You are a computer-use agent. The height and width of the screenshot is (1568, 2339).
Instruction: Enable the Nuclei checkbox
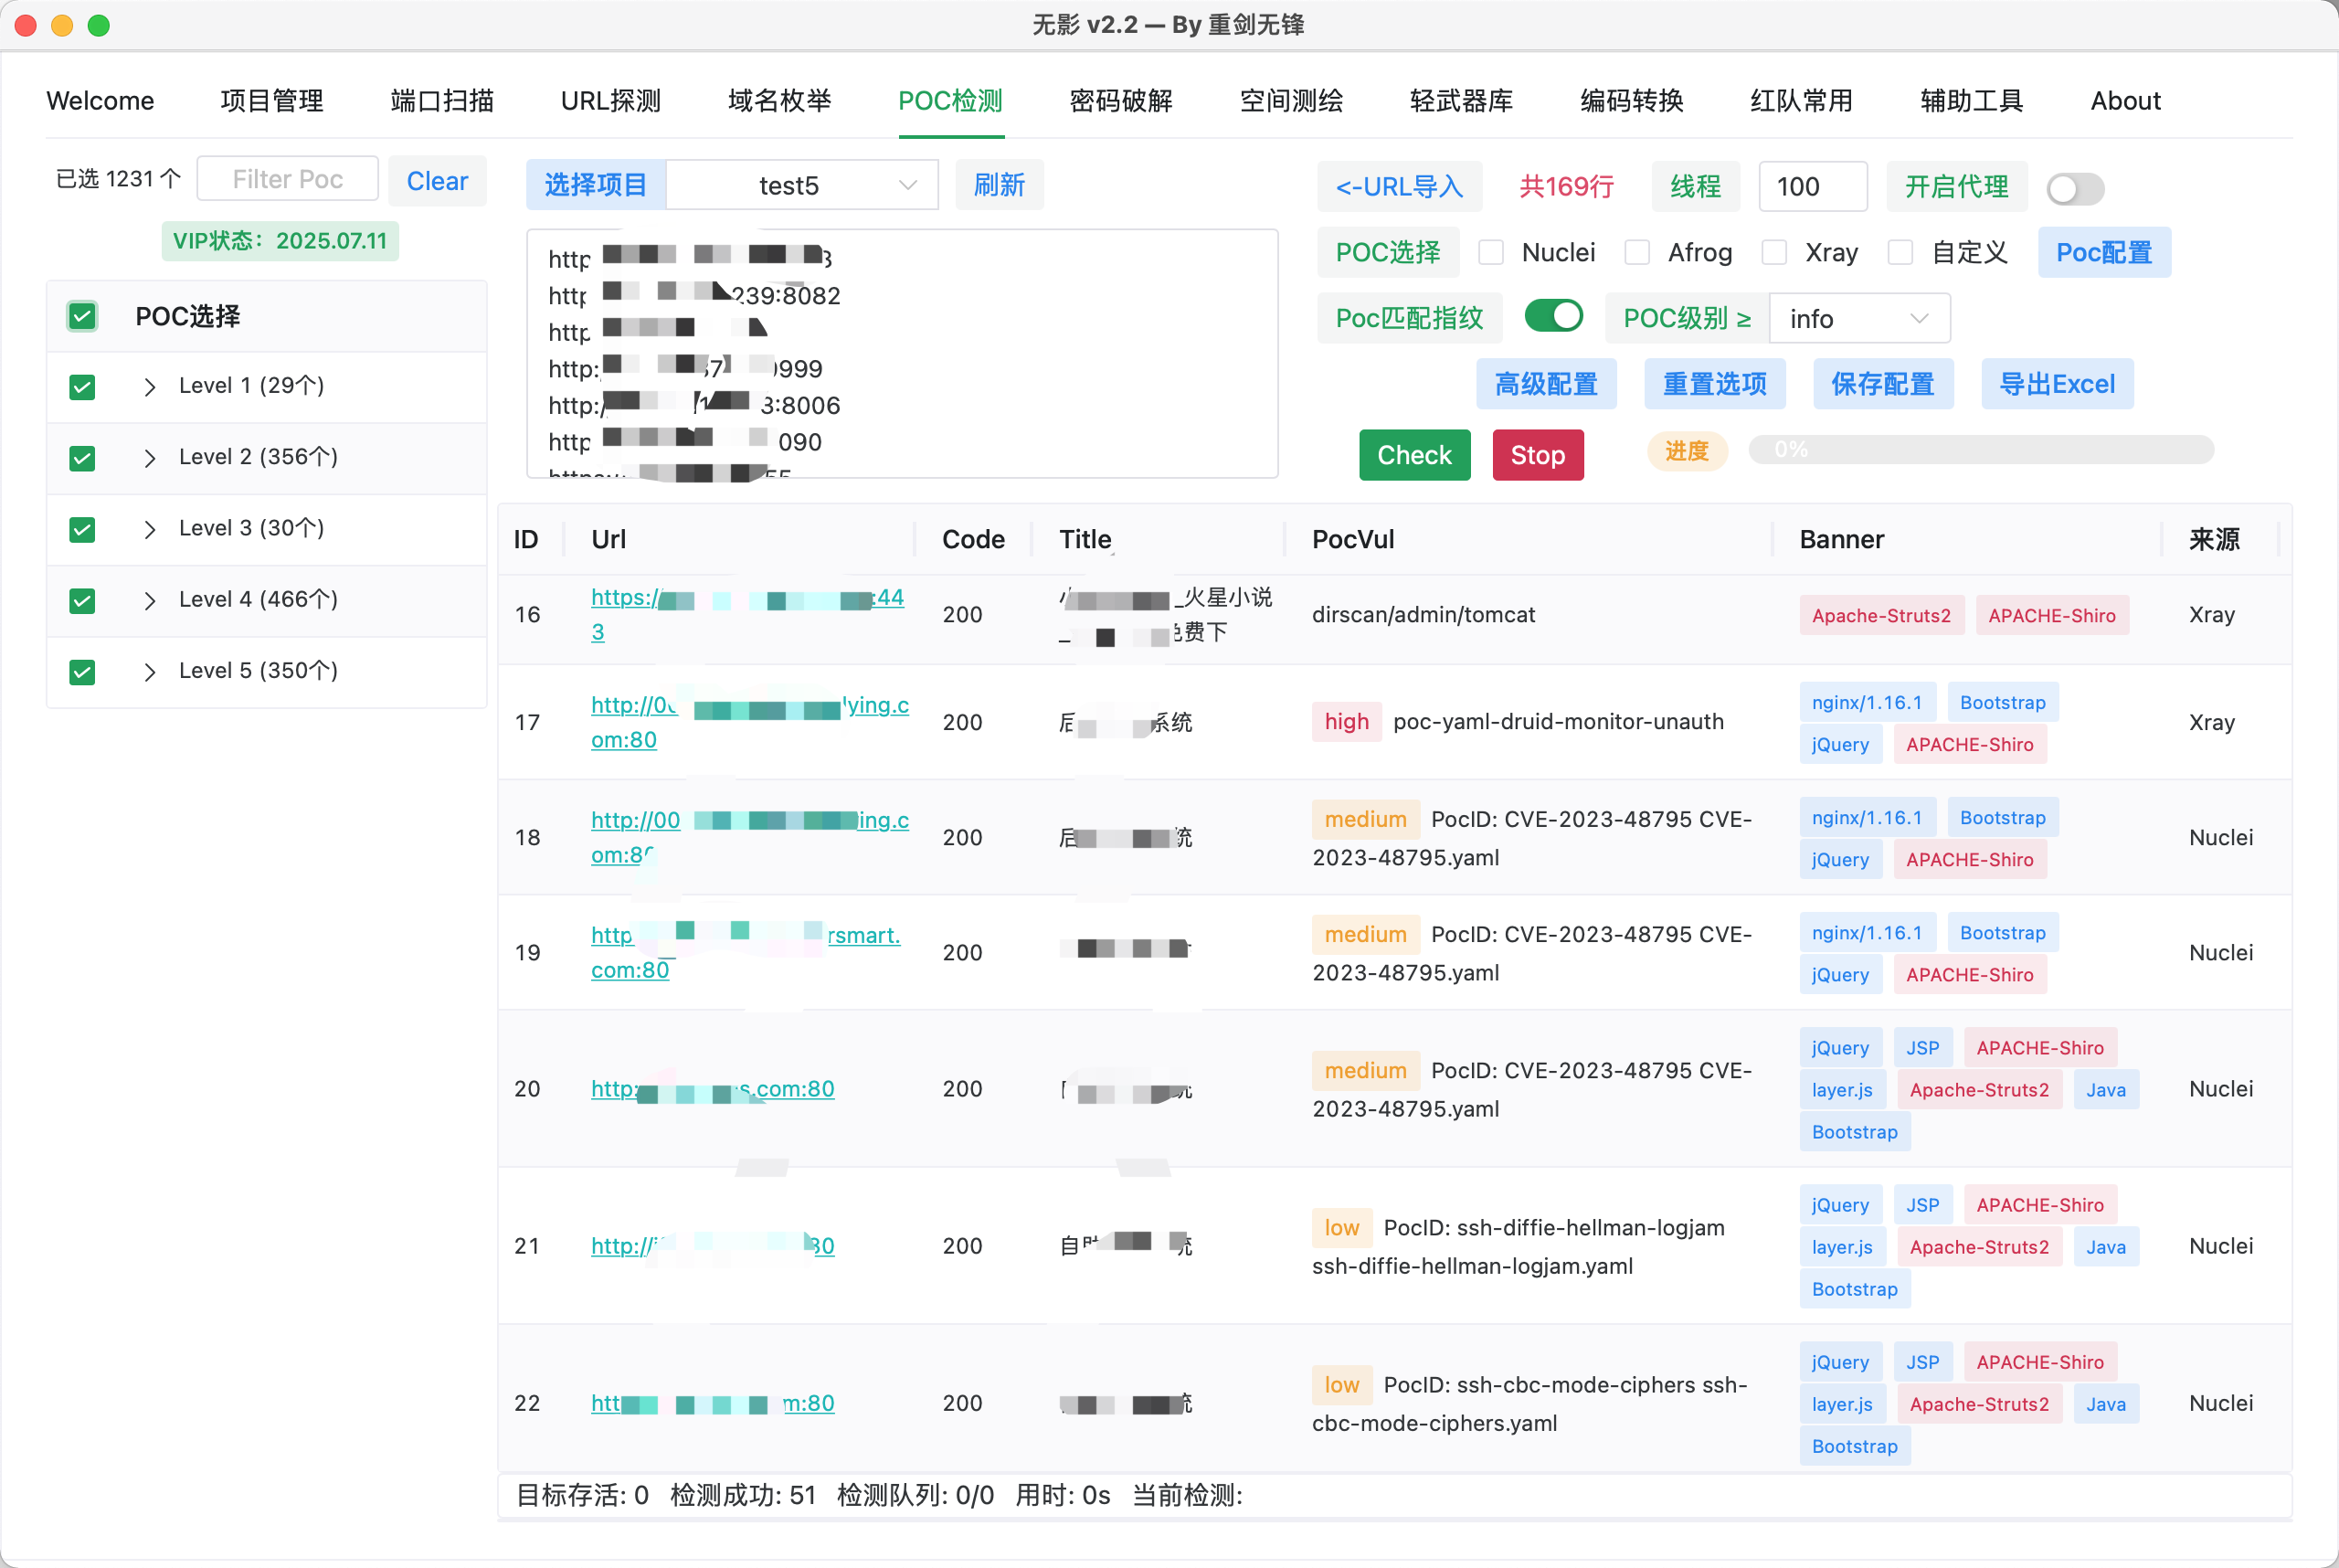1491,253
